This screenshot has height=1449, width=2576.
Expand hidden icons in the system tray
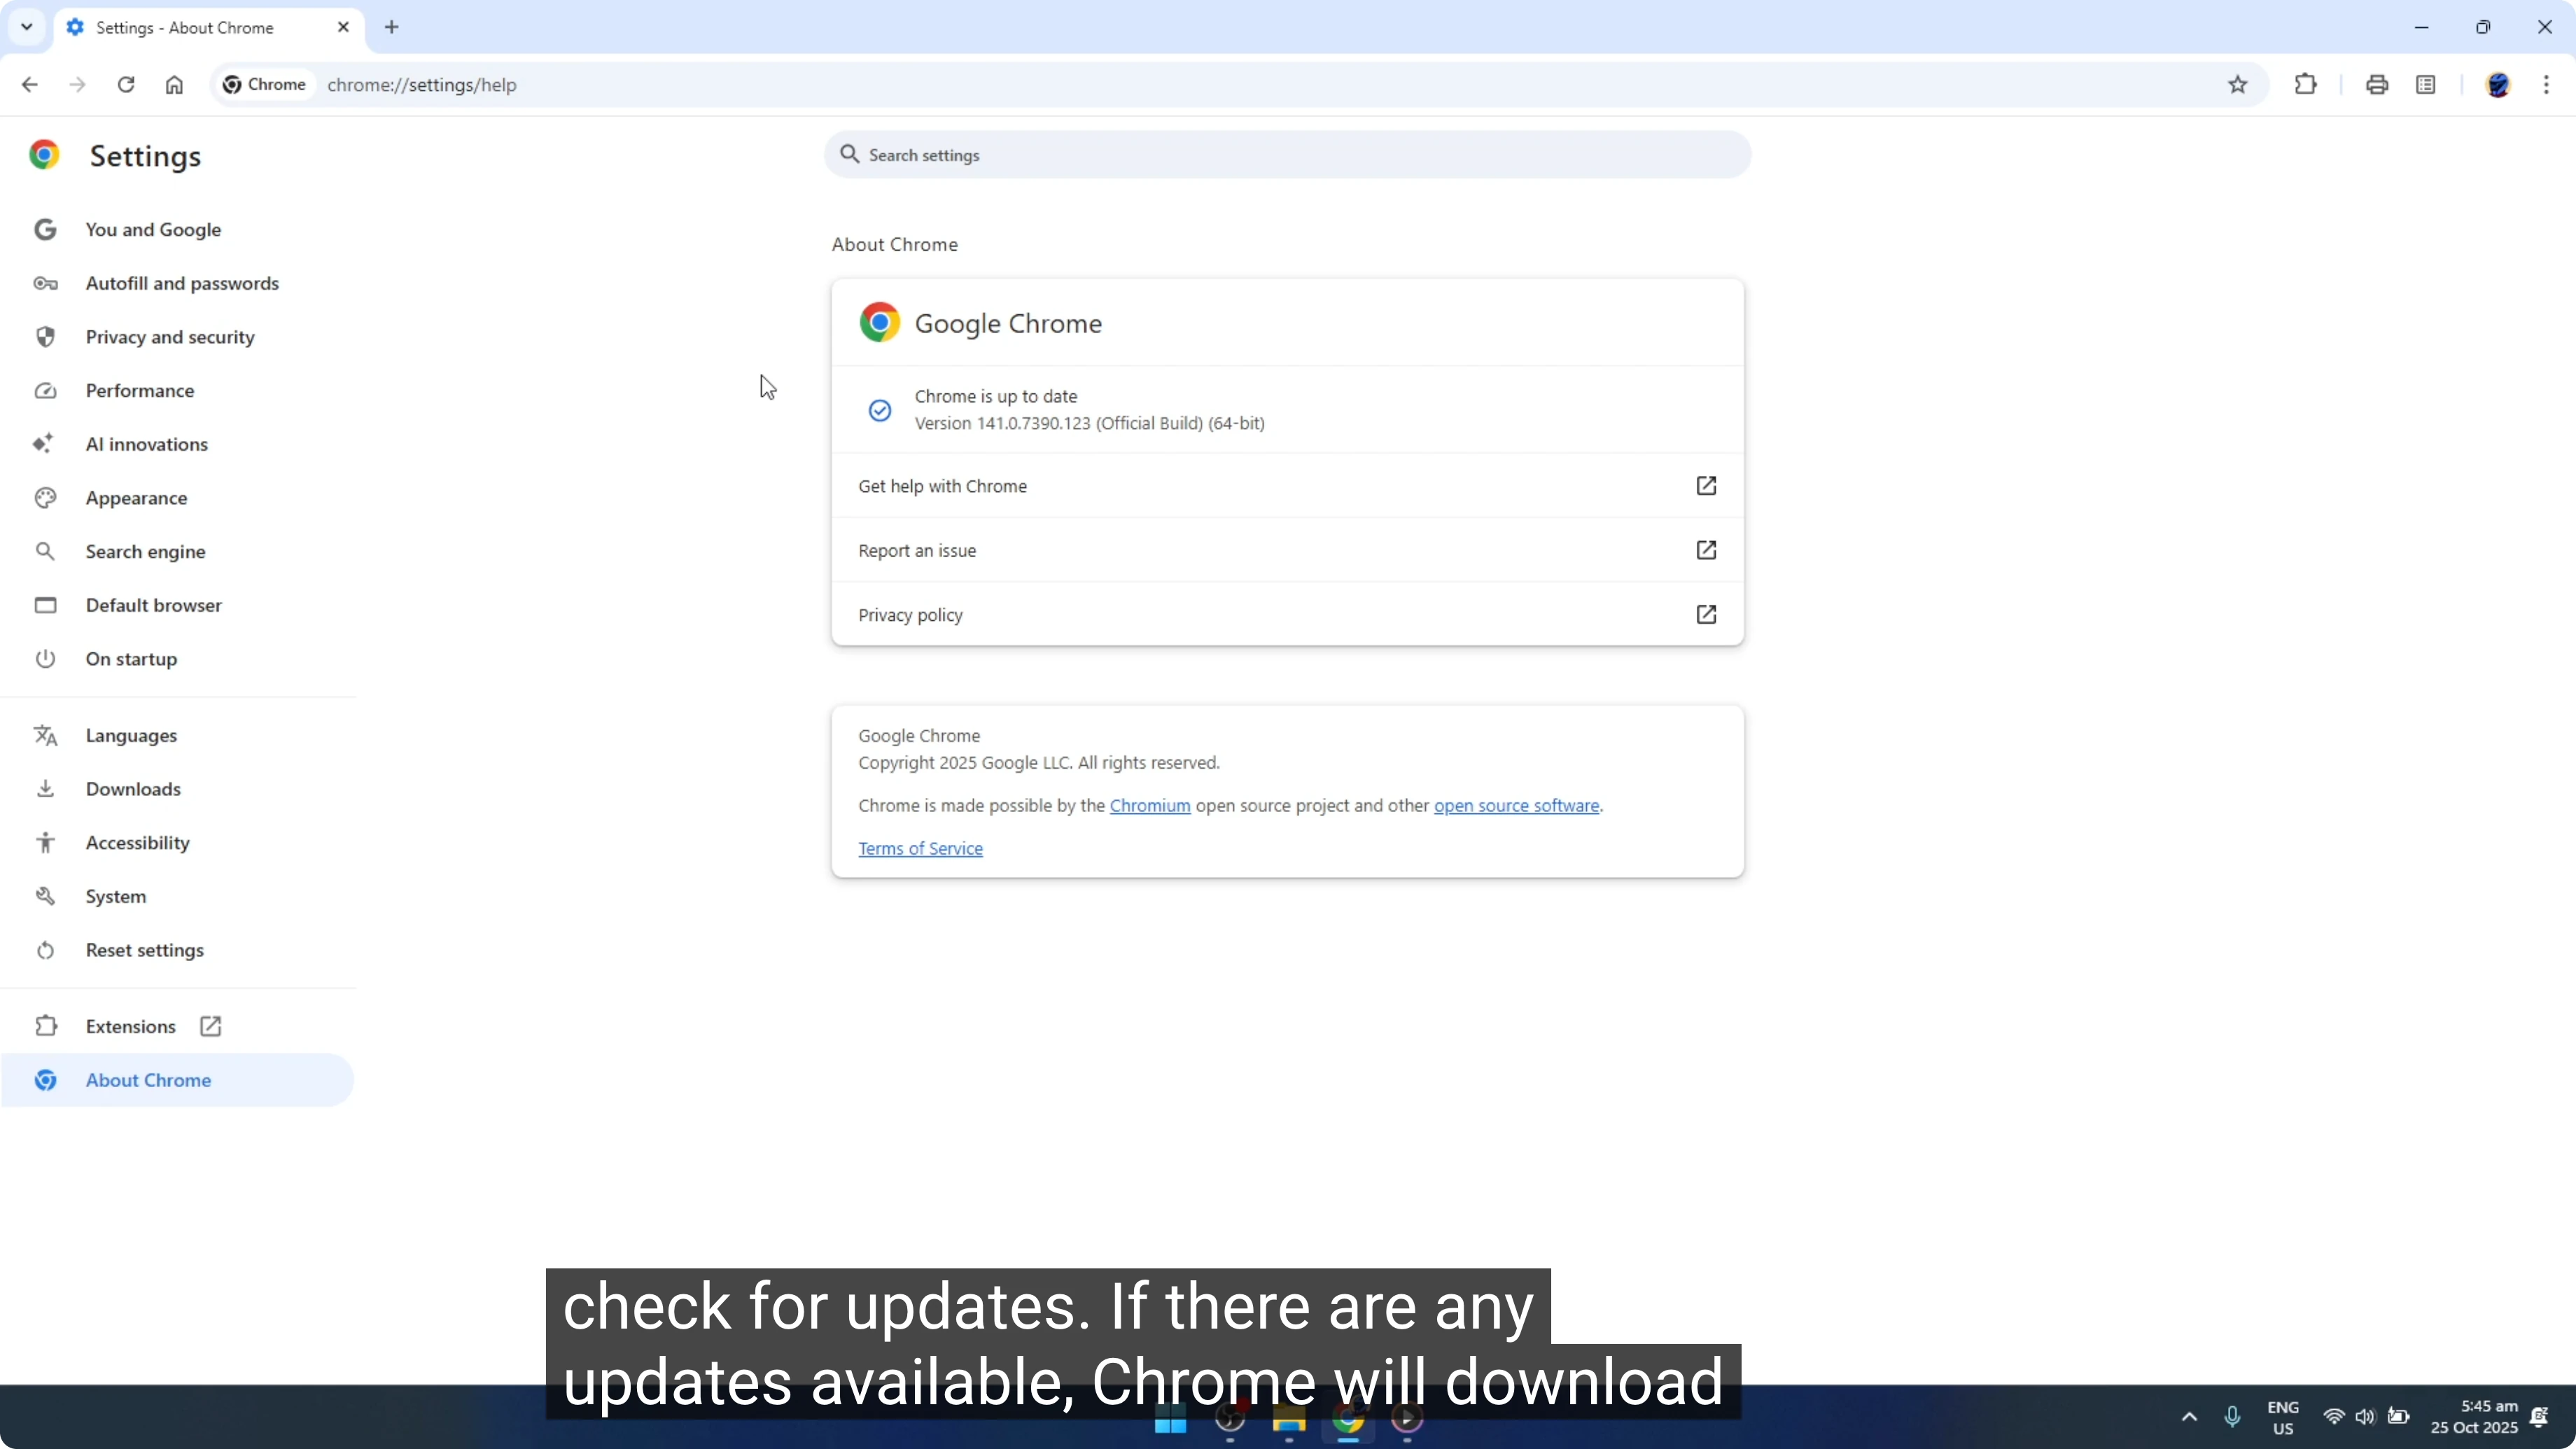tap(2189, 1416)
